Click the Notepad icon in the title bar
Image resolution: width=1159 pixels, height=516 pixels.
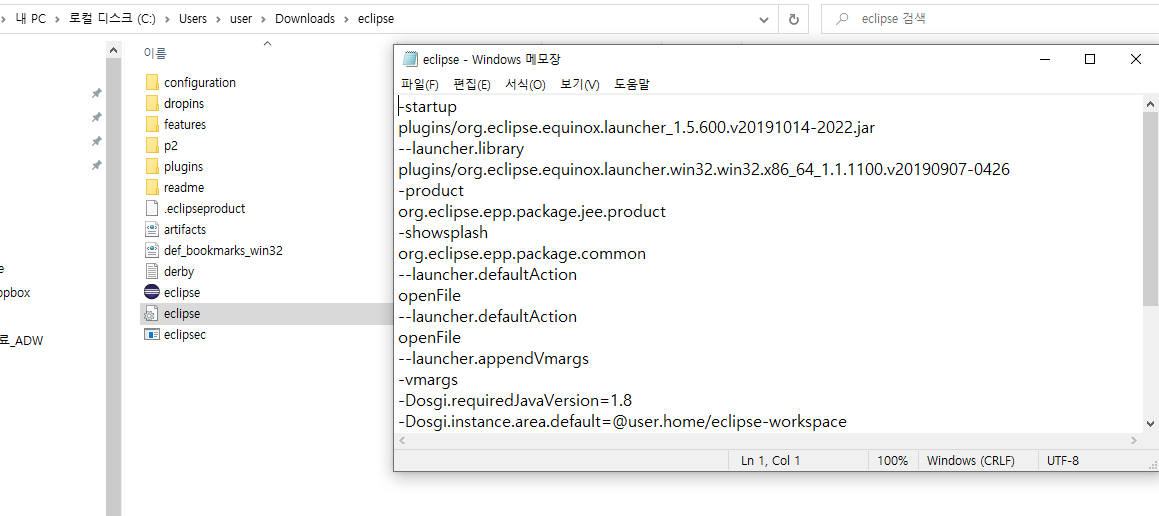[x=409, y=59]
